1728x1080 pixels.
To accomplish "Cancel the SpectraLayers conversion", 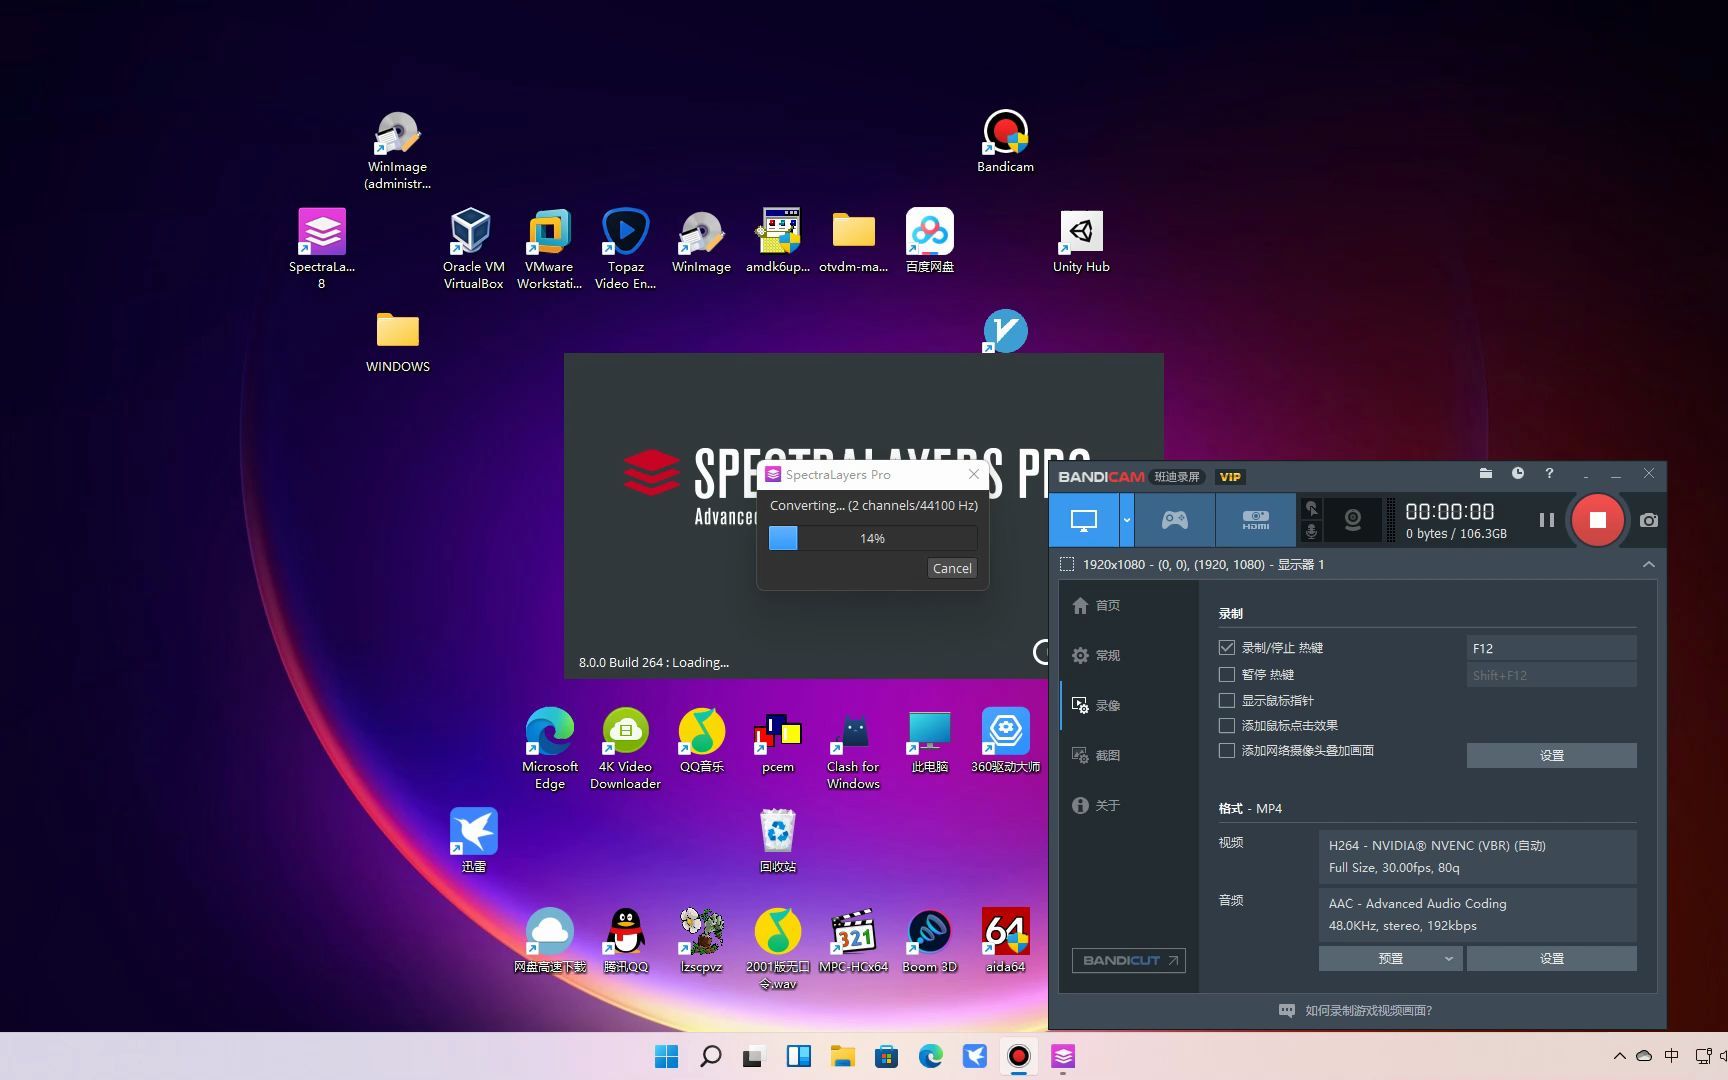I will 952,568.
